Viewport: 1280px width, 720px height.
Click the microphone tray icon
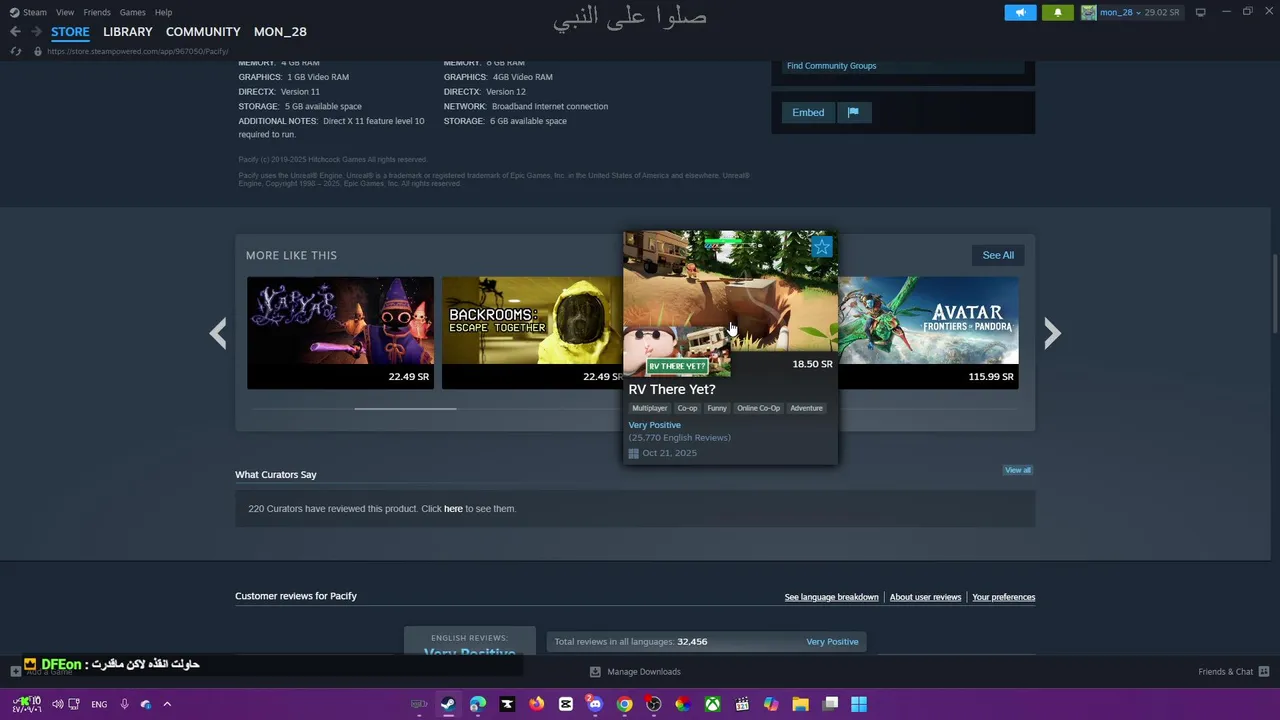pos(124,704)
